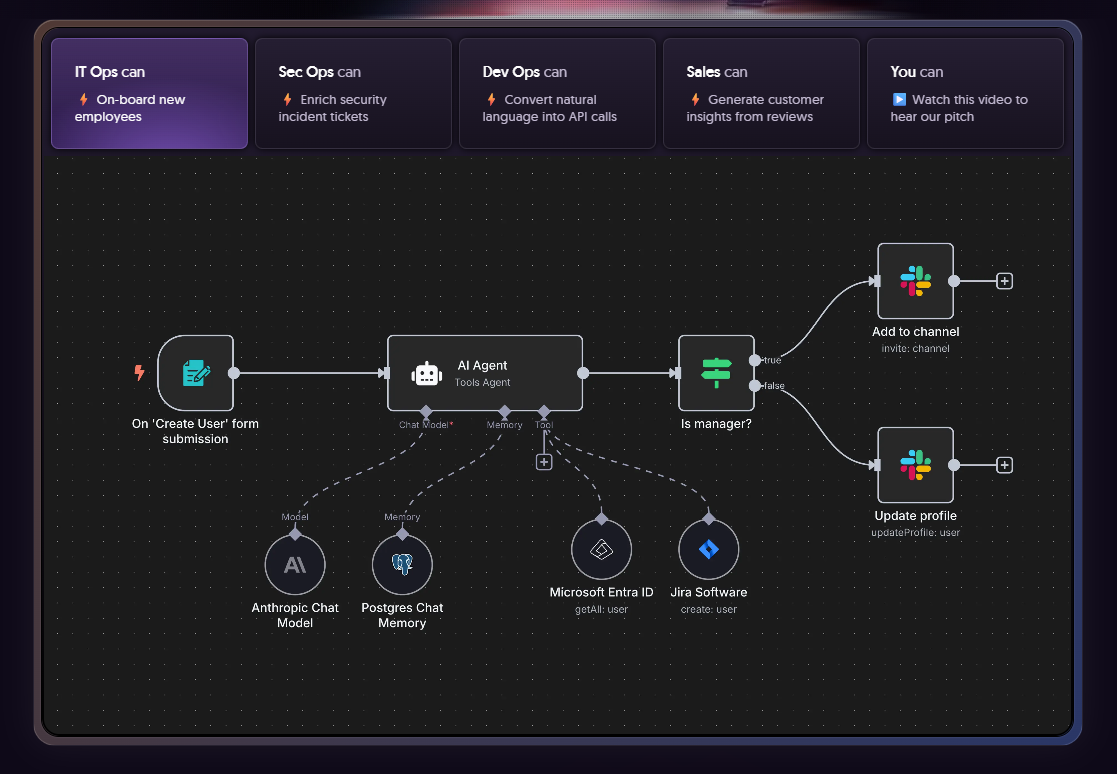The width and height of the screenshot is (1117, 774).
Task: Click lightning icon in 'Dev Ops can' card
Action: [x=492, y=100]
